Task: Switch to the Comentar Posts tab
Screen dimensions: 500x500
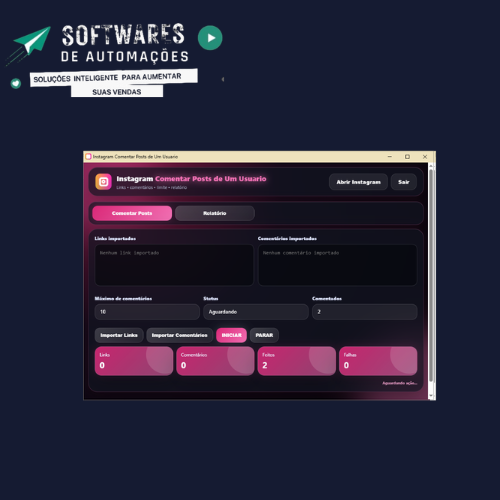Action: pos(132,213)
